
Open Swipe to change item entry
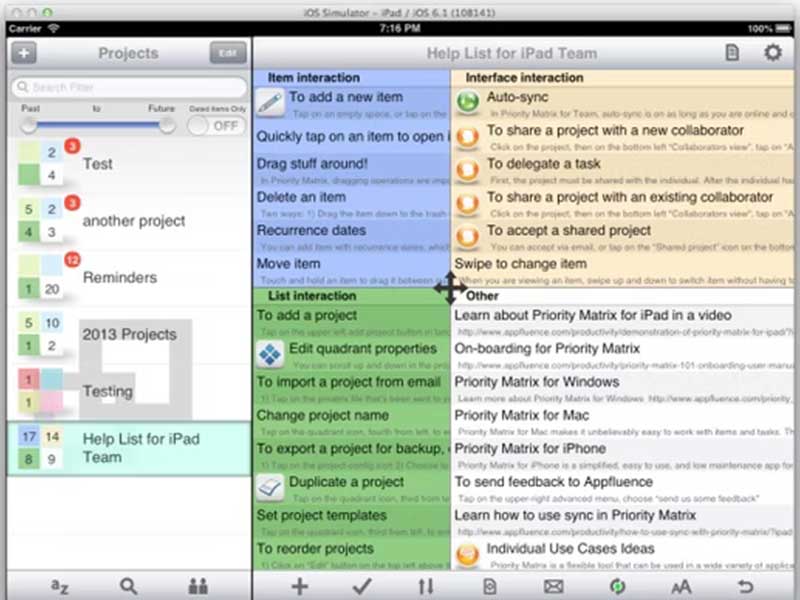(622, 270)
